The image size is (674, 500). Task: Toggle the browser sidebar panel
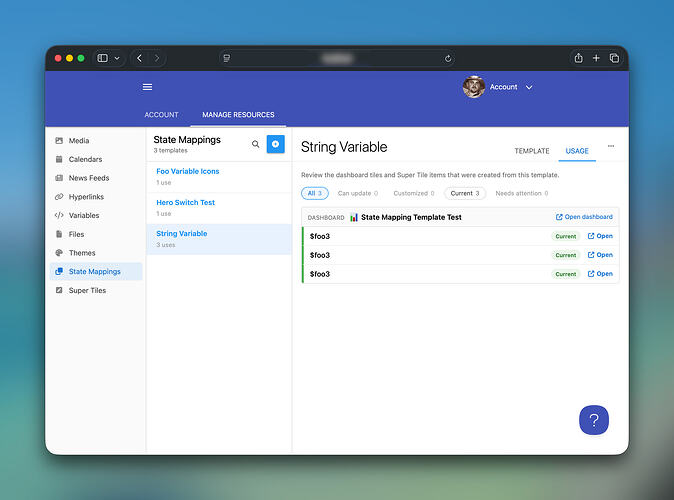(x=102, y=58)
